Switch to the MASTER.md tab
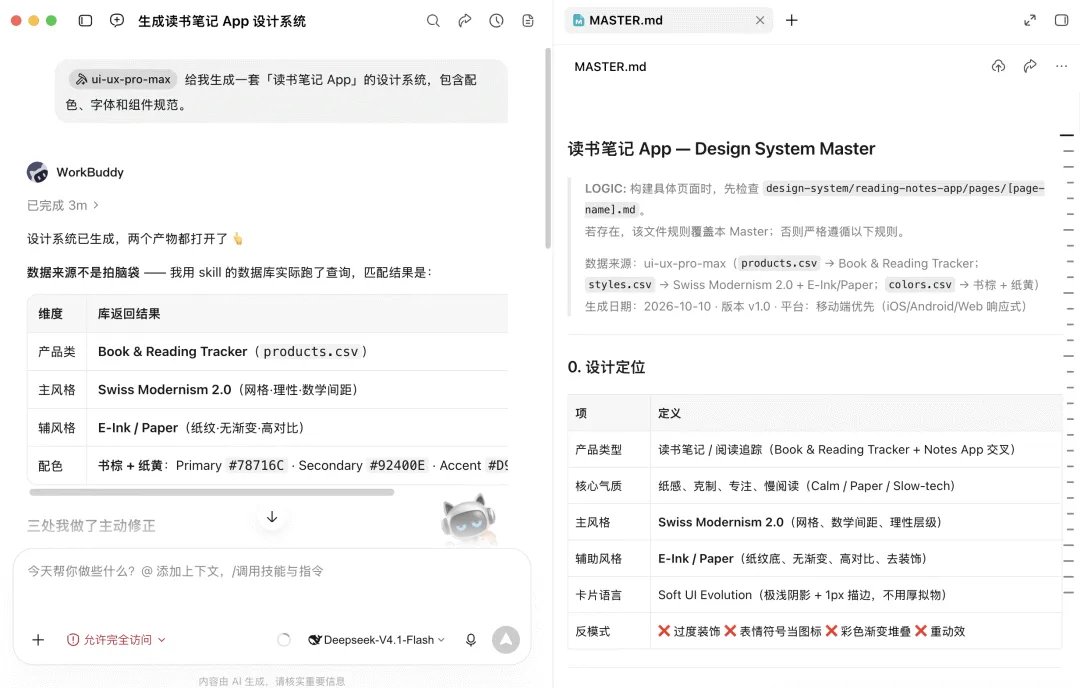1080x688 pixels. coord(668,21)
